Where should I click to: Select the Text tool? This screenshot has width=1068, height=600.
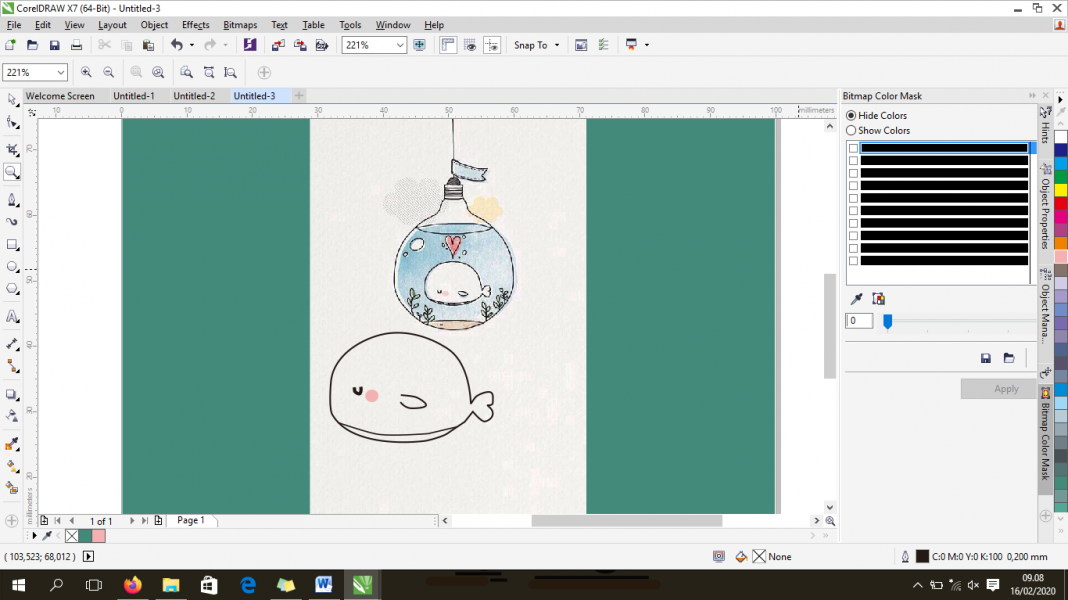tap(12, 316)
